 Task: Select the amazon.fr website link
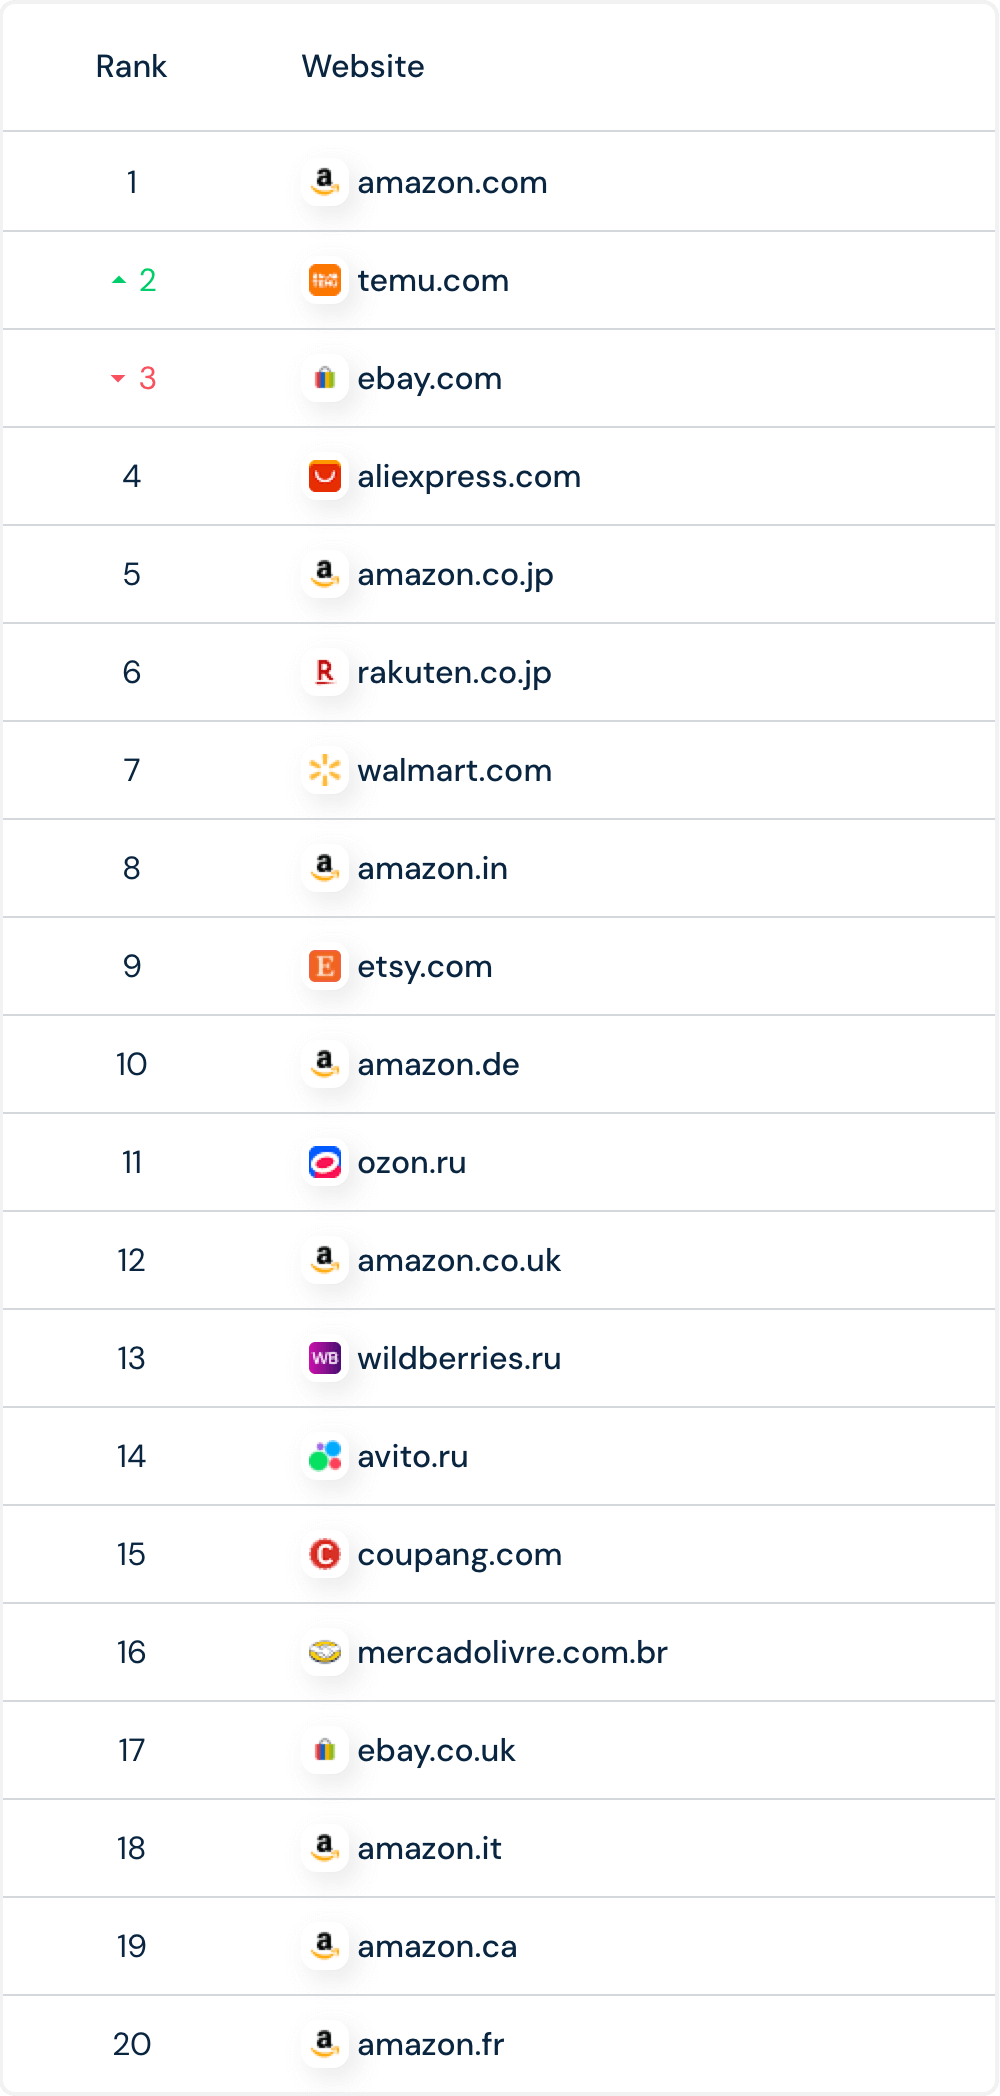click(430, 2045)
